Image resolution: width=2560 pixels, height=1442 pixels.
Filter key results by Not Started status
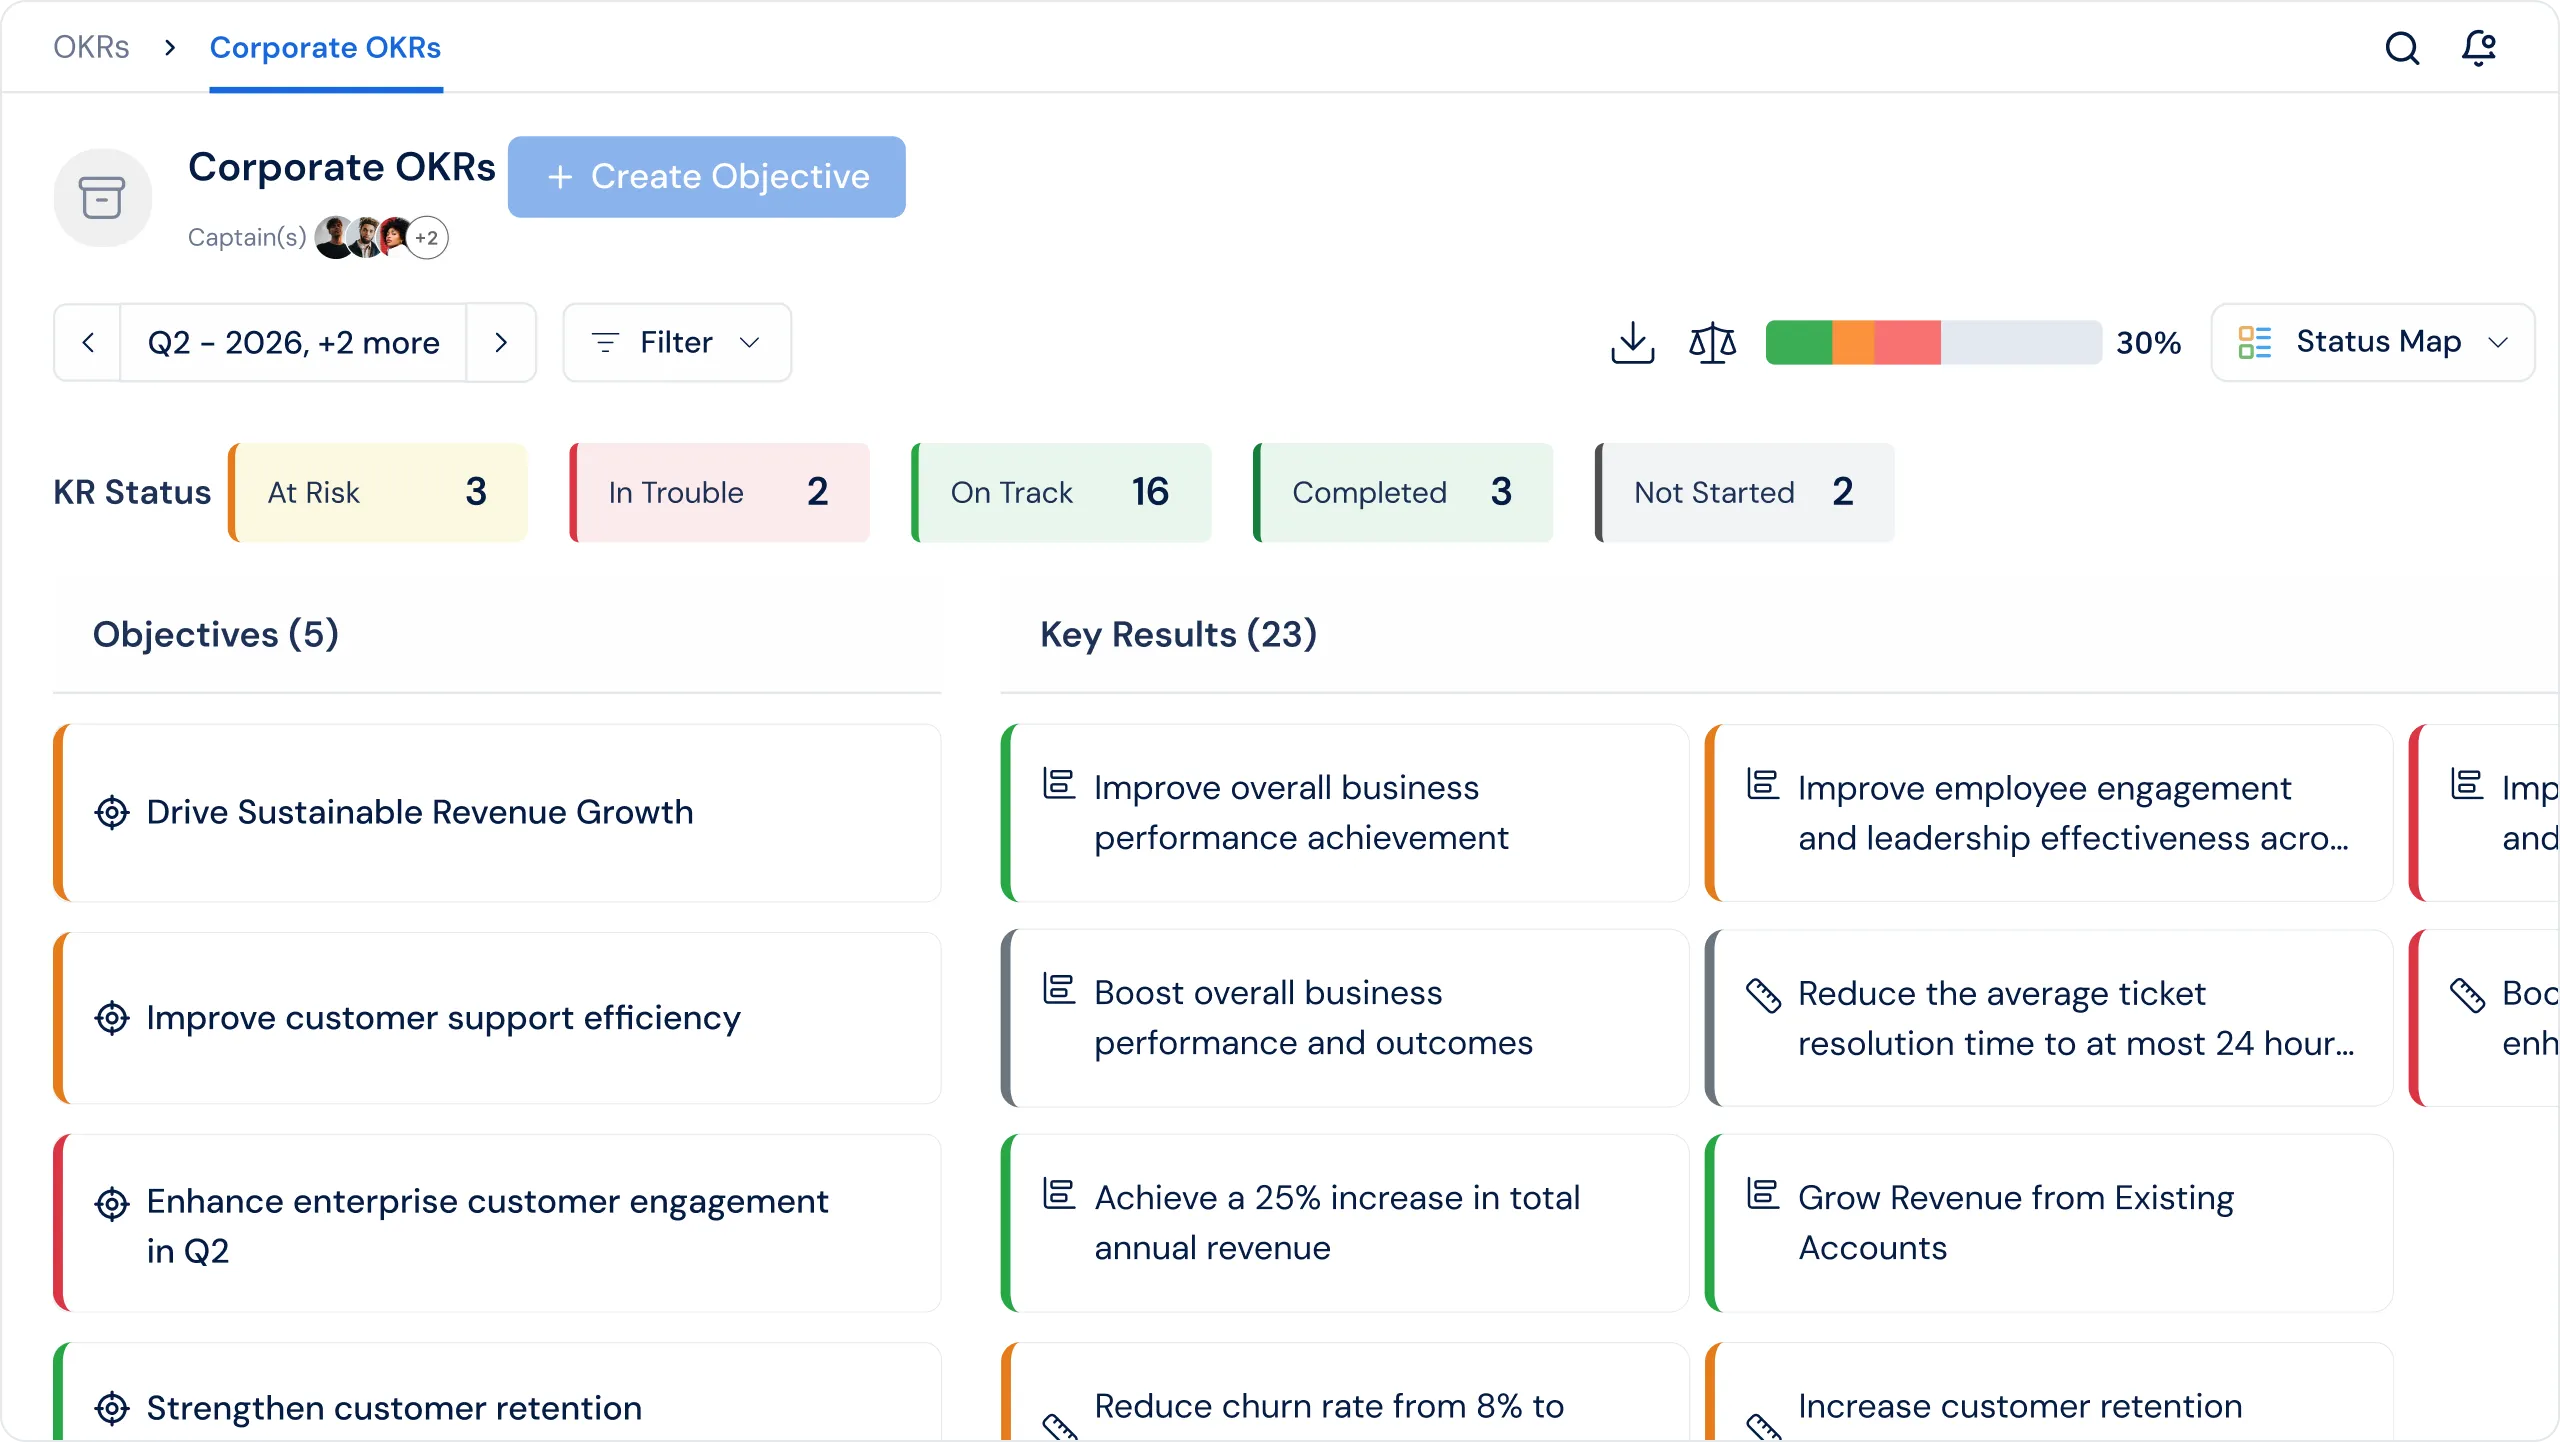[x=1745, y=493]
